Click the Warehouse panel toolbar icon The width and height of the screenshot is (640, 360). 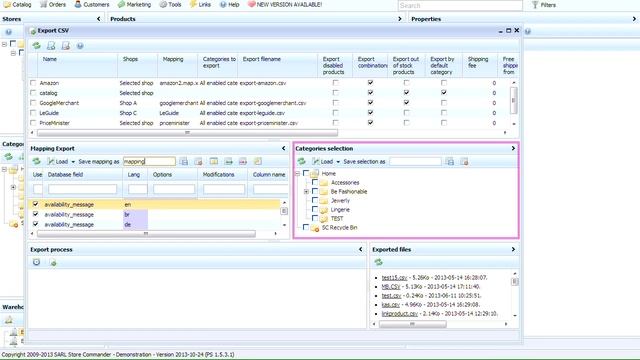click(9, 320)
